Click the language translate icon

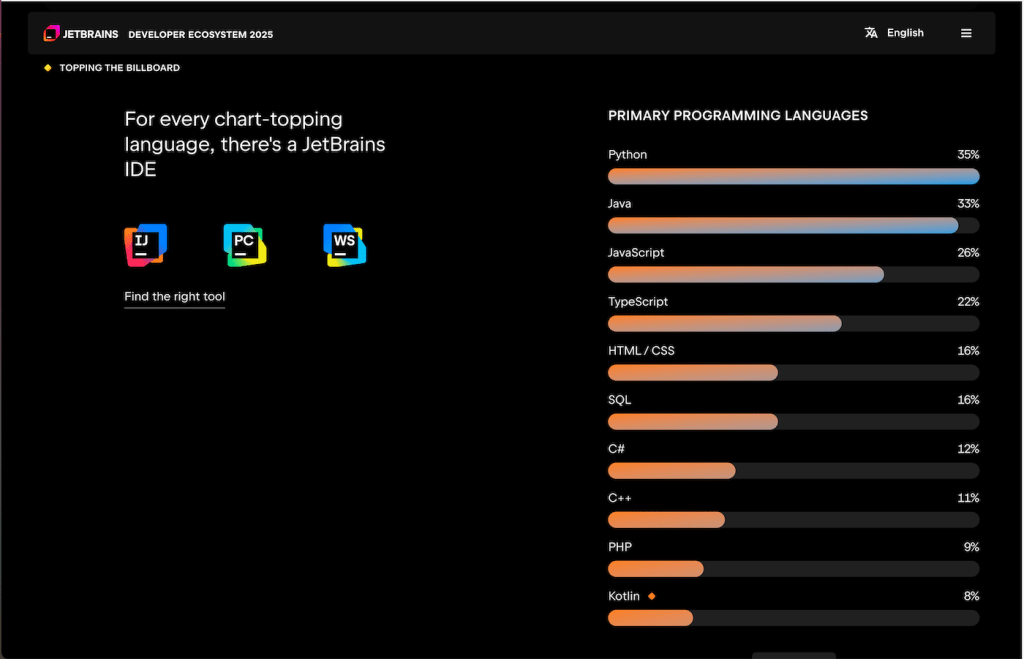tap(871, 33)
